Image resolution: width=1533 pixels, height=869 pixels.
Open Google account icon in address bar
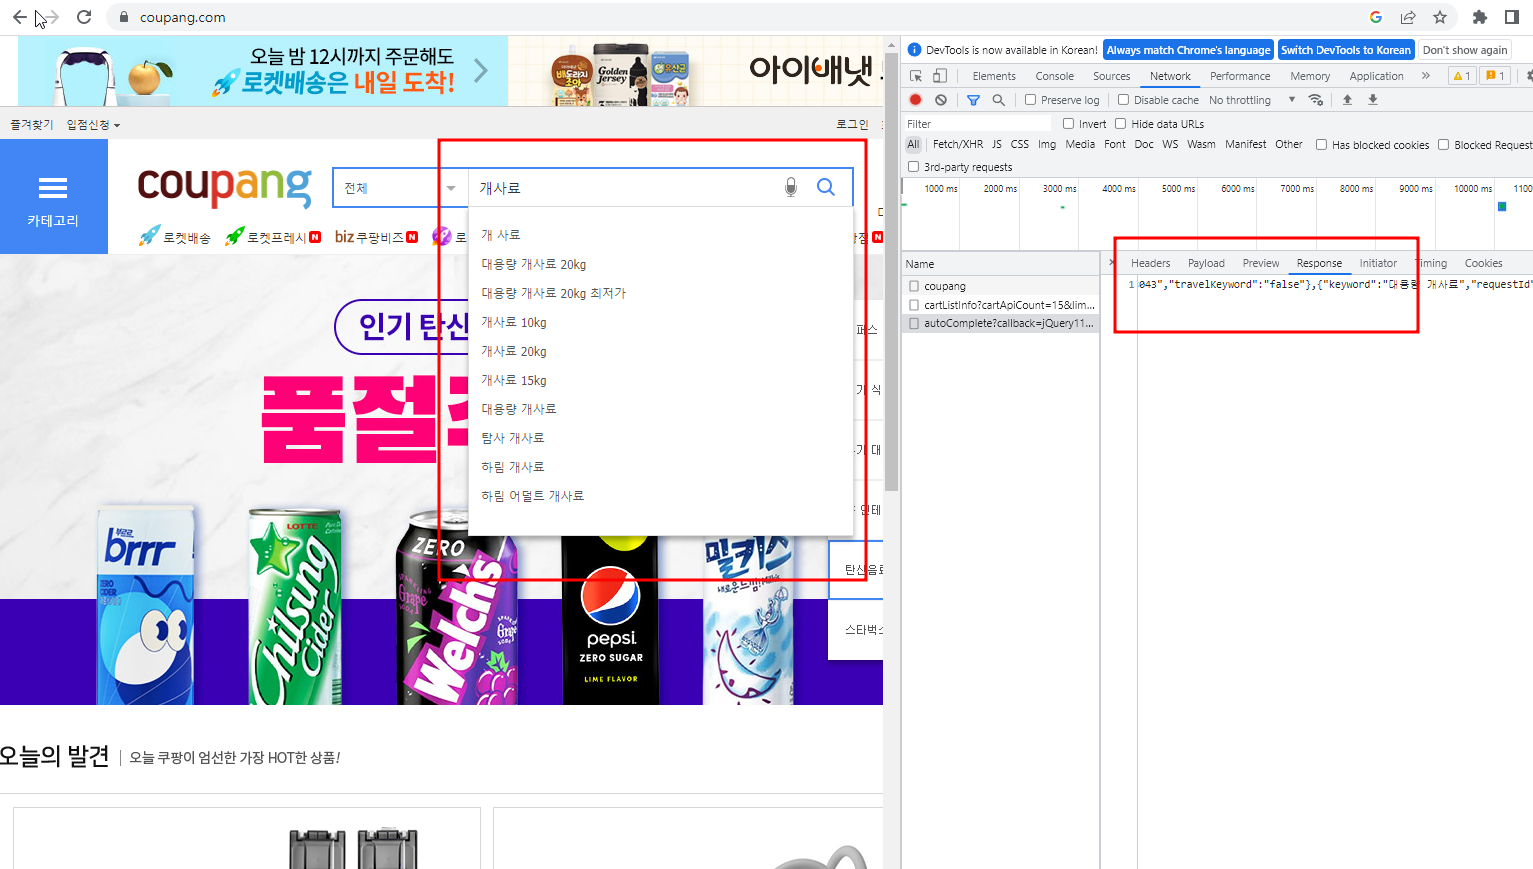pyautogui.click(x=1376, y=17)
